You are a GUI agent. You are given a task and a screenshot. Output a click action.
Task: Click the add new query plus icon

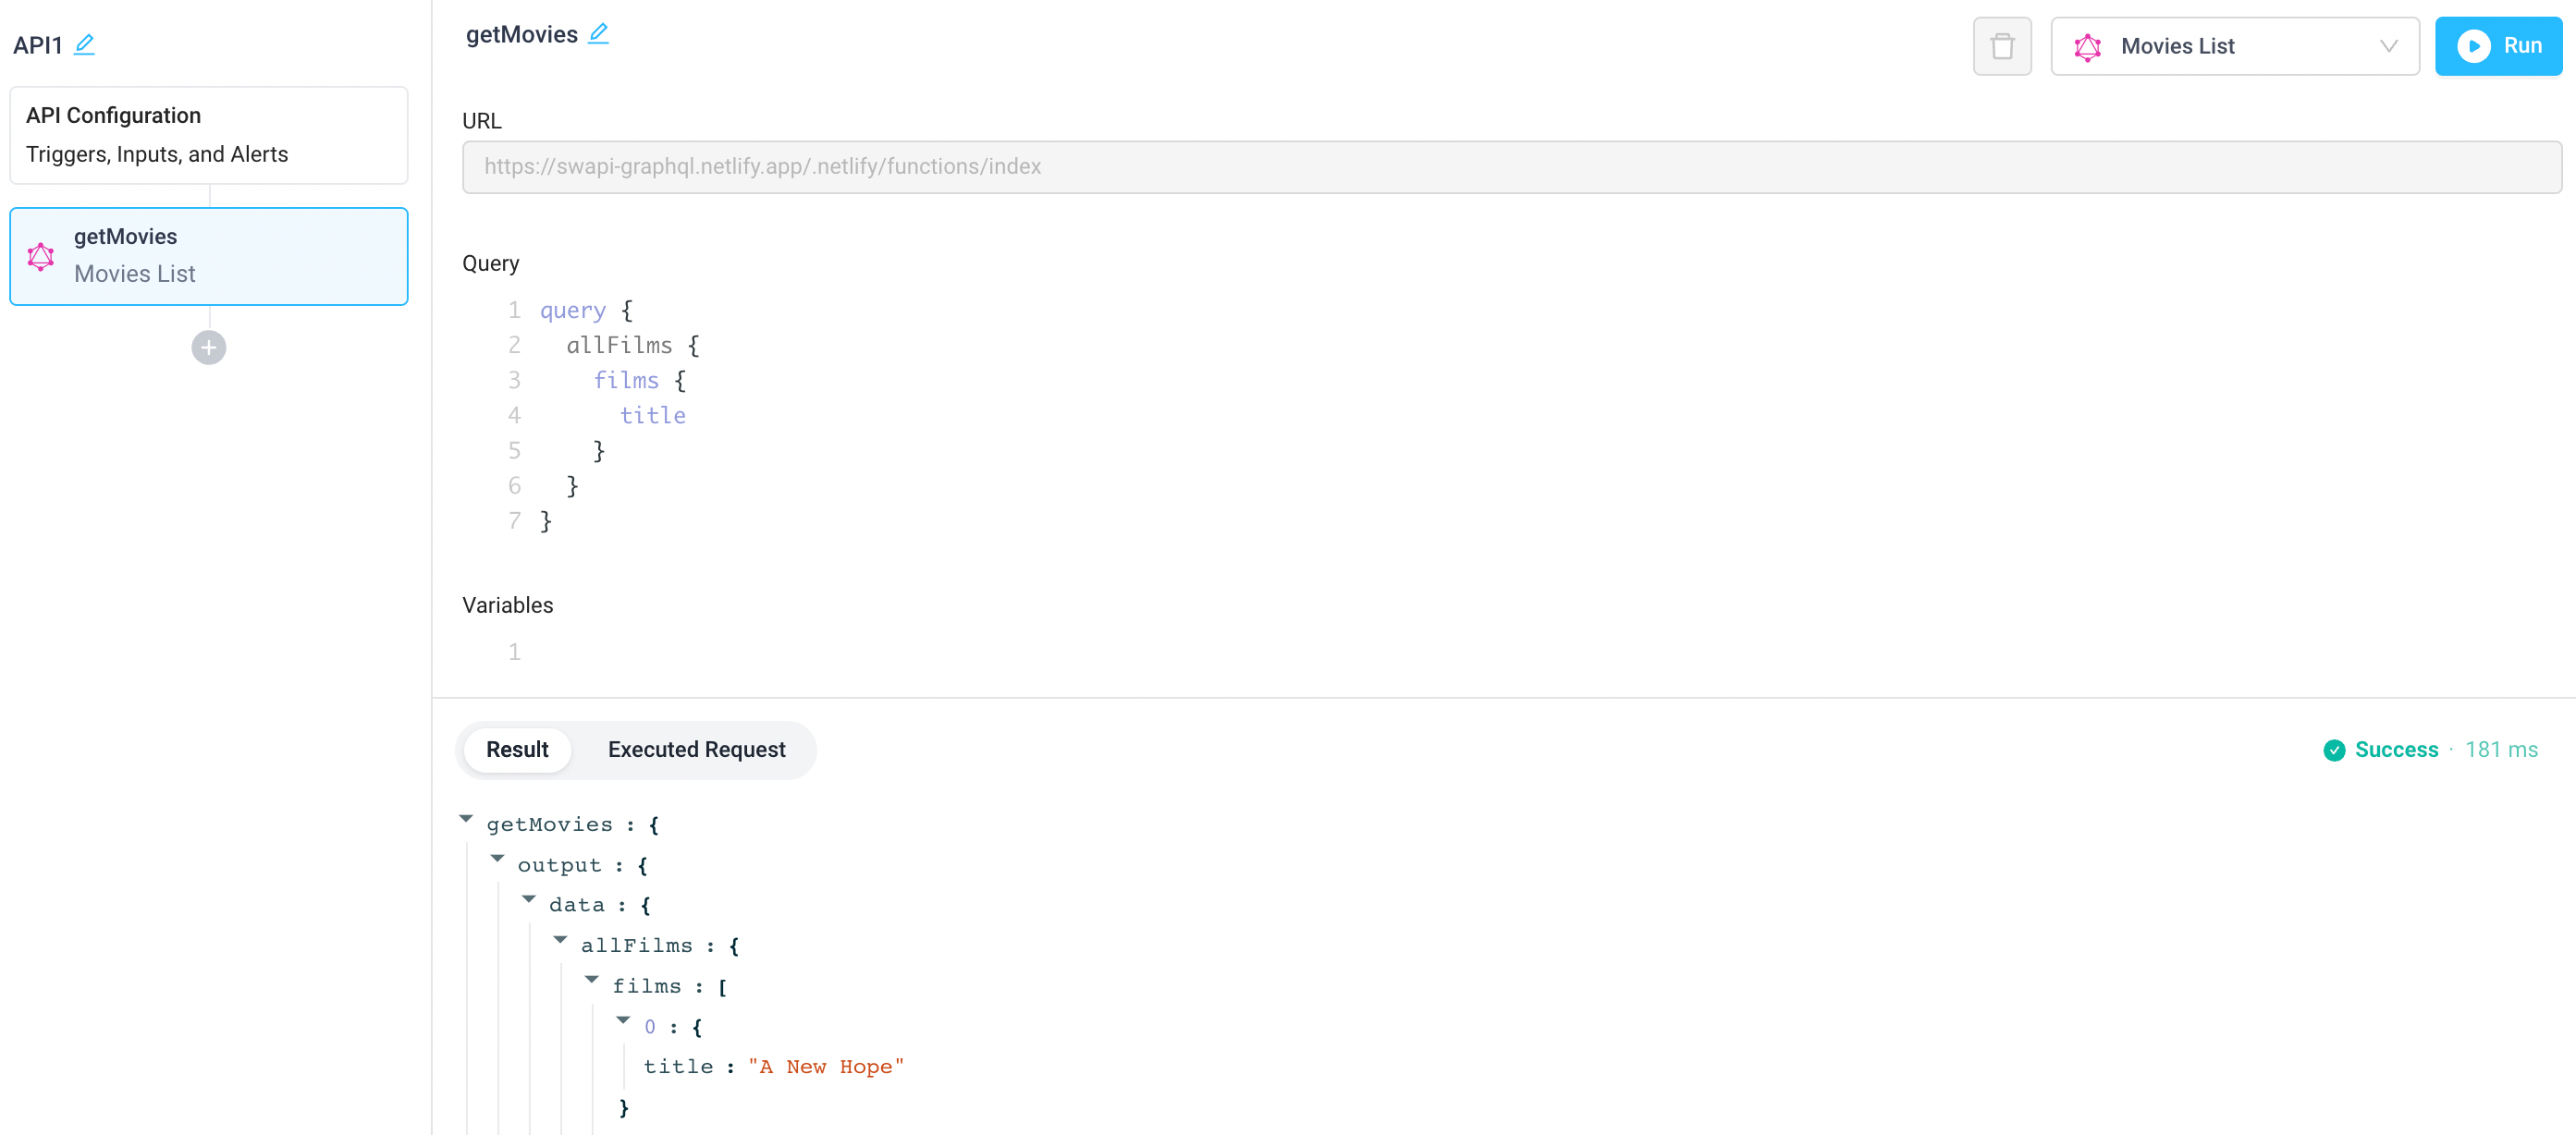tap(209, 347)
